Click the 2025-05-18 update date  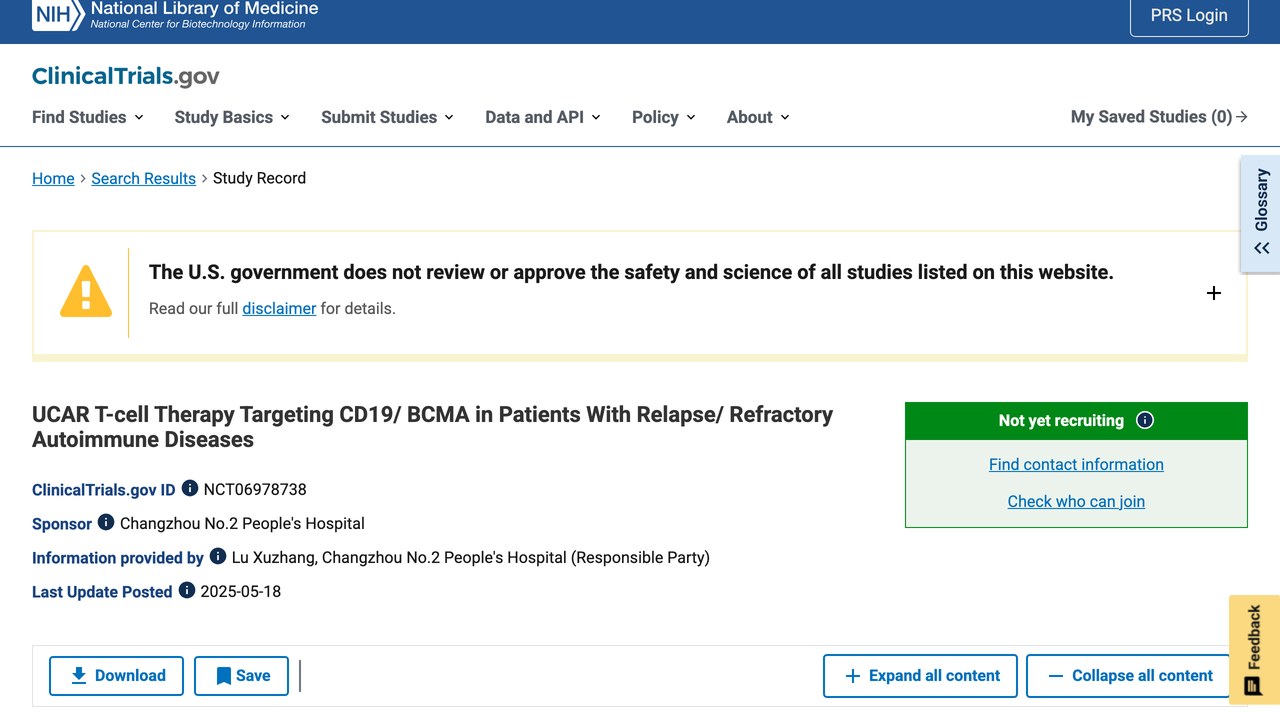click(241, 591)
